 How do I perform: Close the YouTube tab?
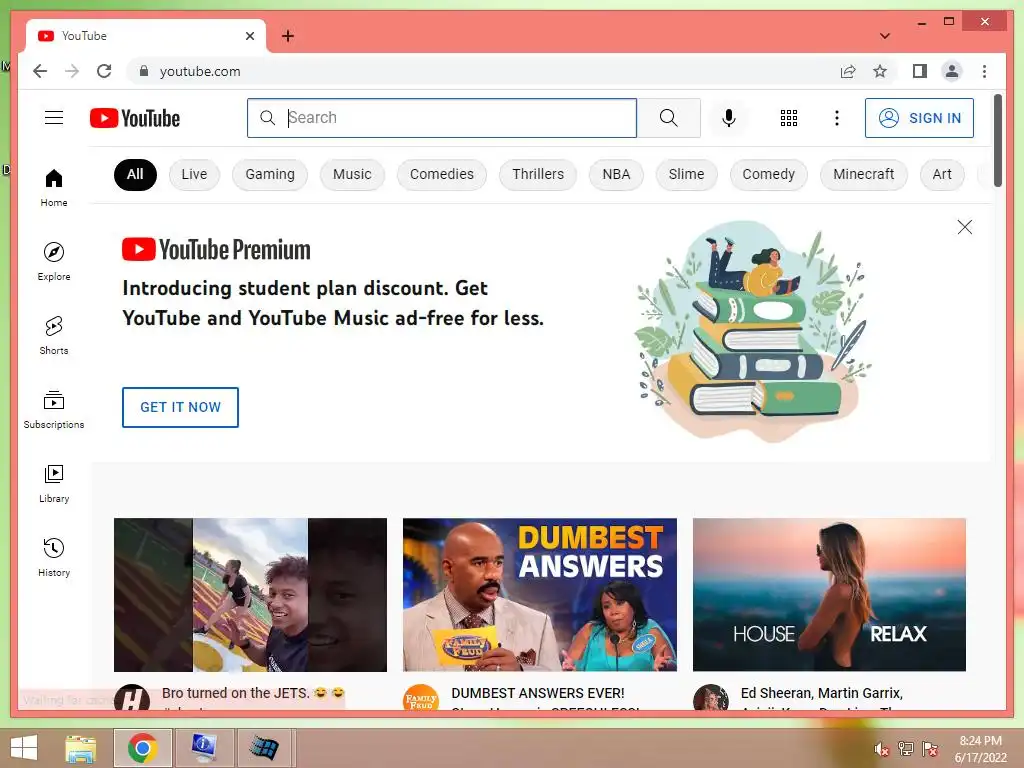coord(249,36)
